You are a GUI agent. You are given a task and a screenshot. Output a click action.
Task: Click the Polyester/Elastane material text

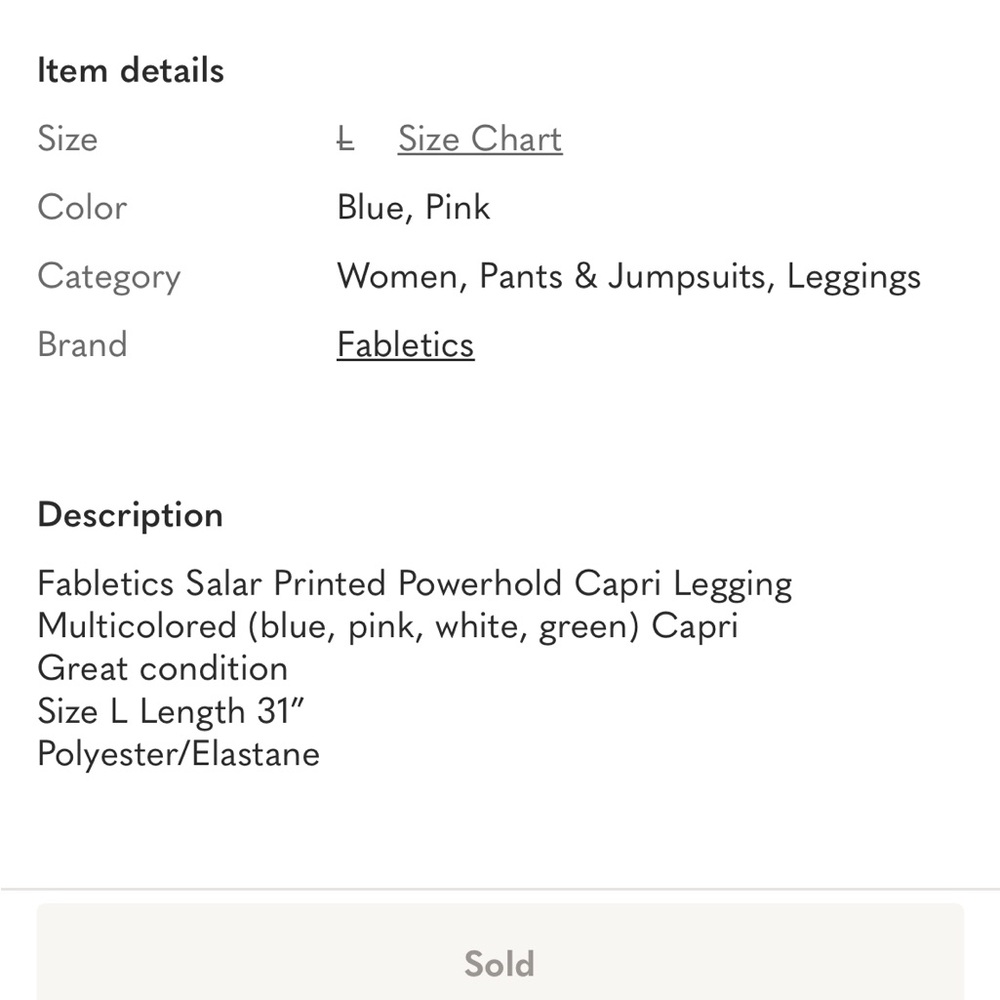(178, 754)
